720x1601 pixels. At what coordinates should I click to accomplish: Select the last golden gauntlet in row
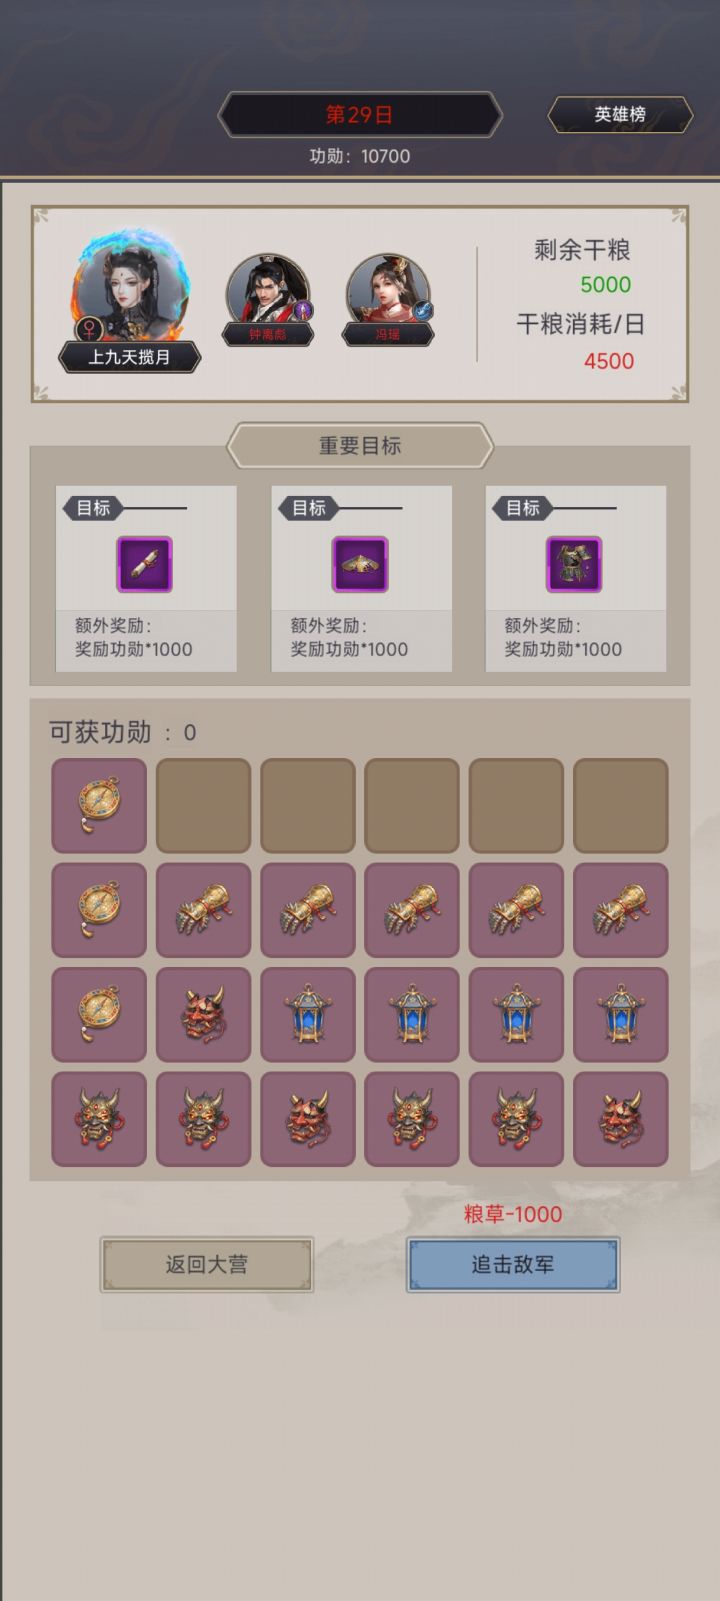620,910
